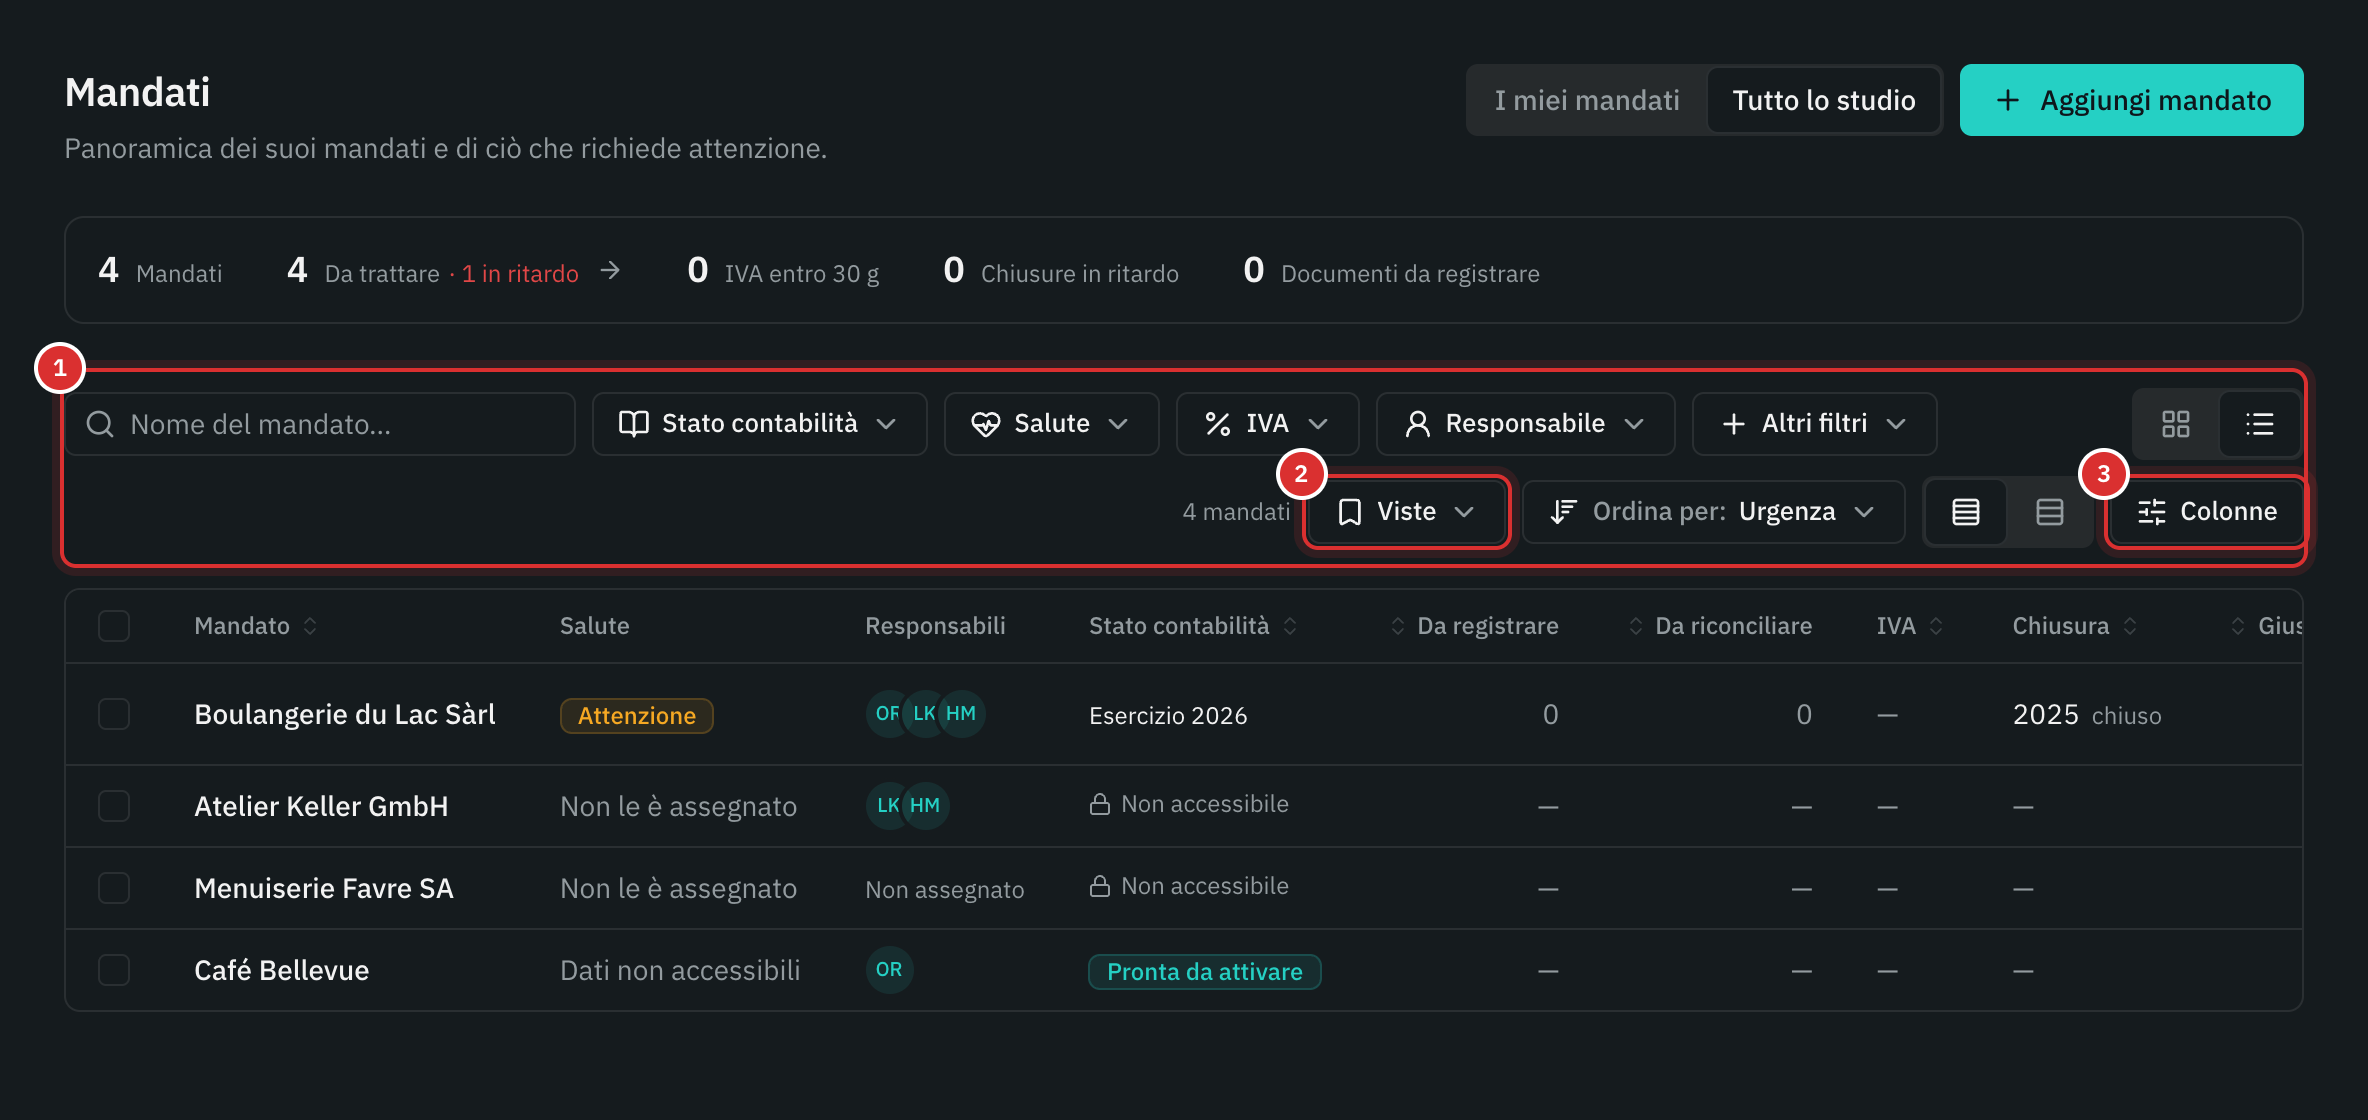Viewport: 2368px width, 1120px height.
Task: Click the Aggiungi mandato button
Action: 2131,100
